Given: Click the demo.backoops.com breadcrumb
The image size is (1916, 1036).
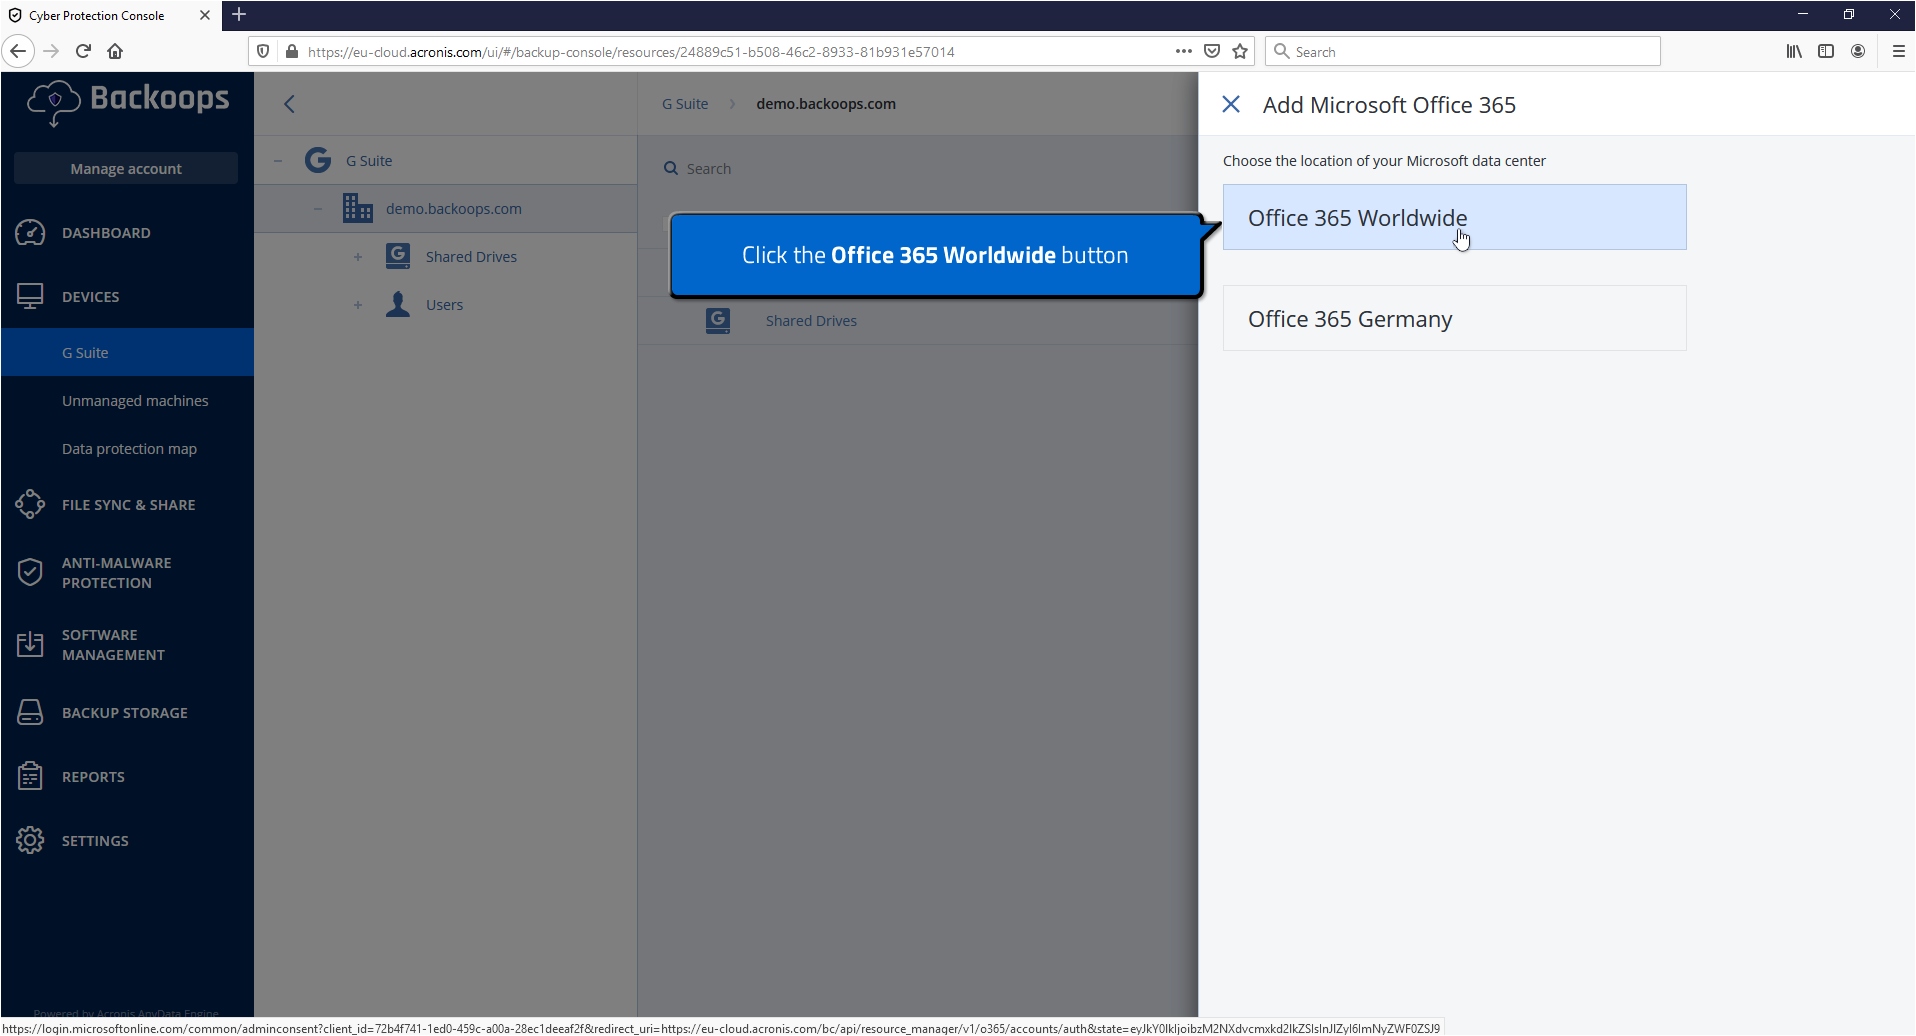Looking at the screenshot, I should point(826,103).
